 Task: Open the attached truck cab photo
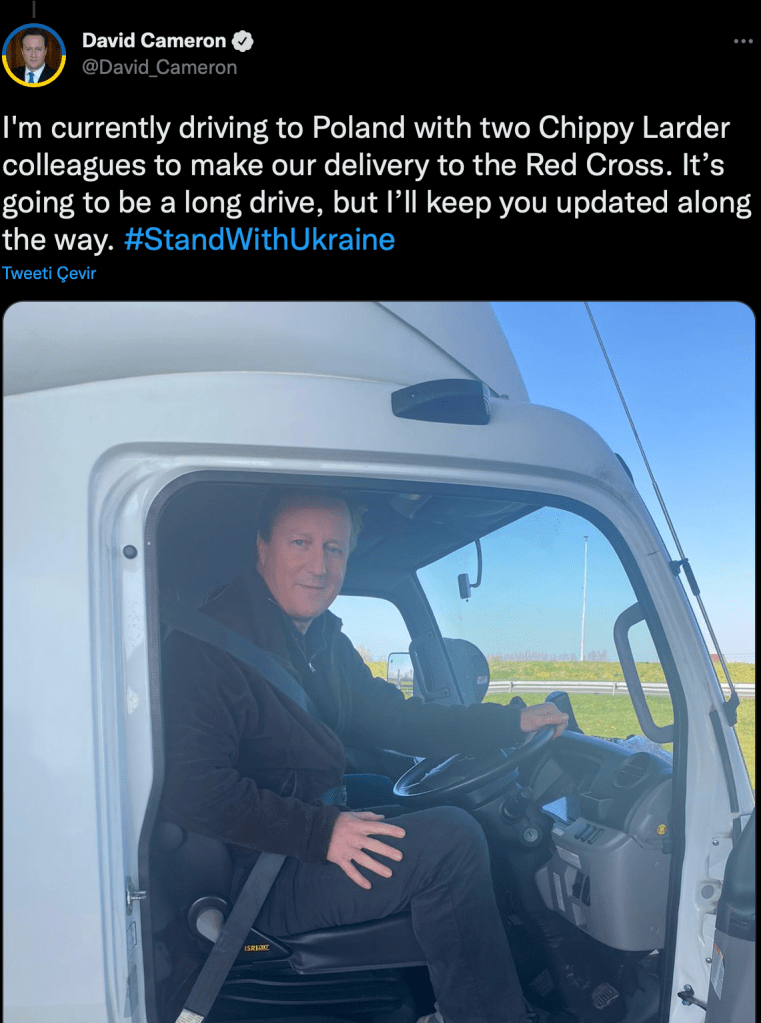tap(379, 662)
